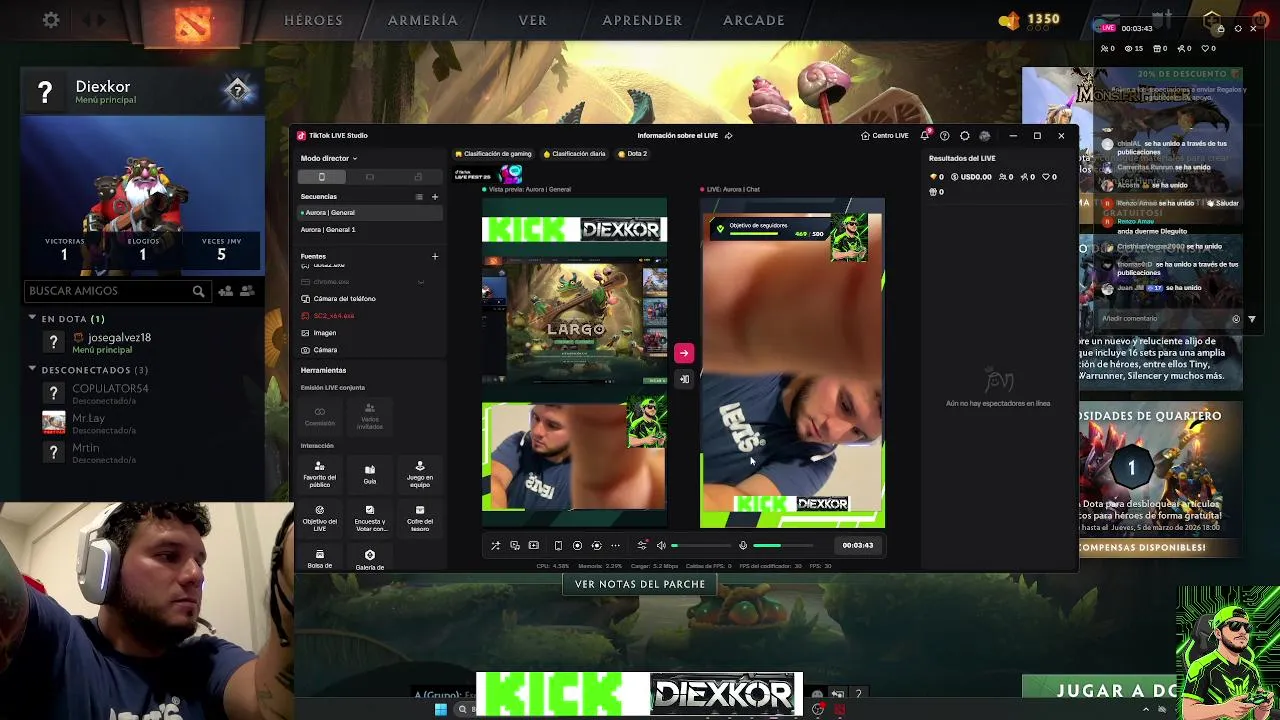1280x720 pixels.
Task: Adjust the speaker volume slider
Action: pyautogui.click(x=700, y=545)
